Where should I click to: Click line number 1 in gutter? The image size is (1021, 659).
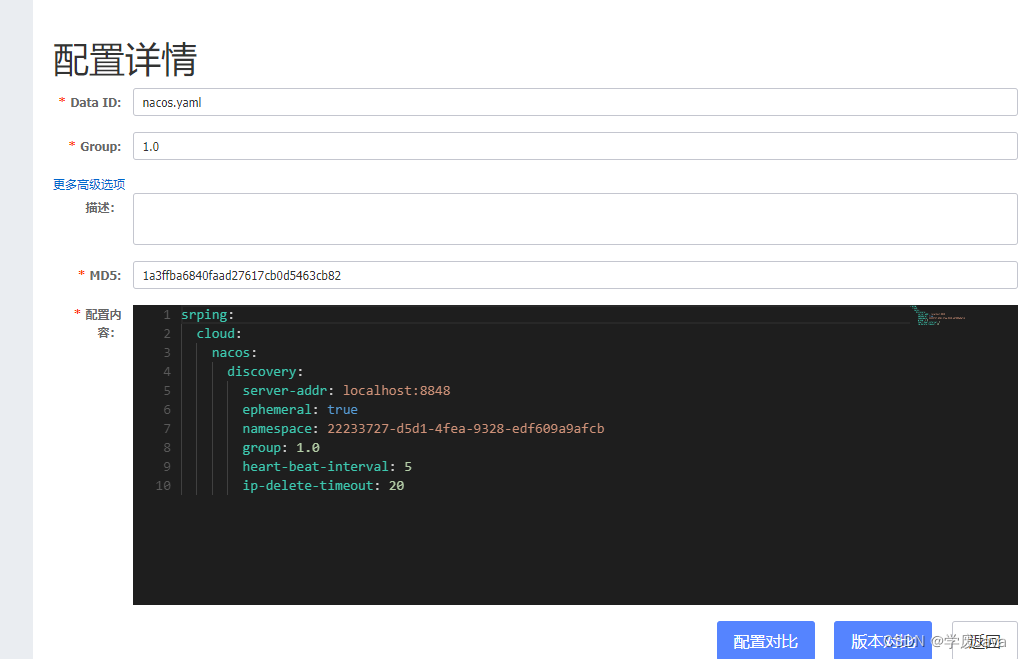click(167, 315)
